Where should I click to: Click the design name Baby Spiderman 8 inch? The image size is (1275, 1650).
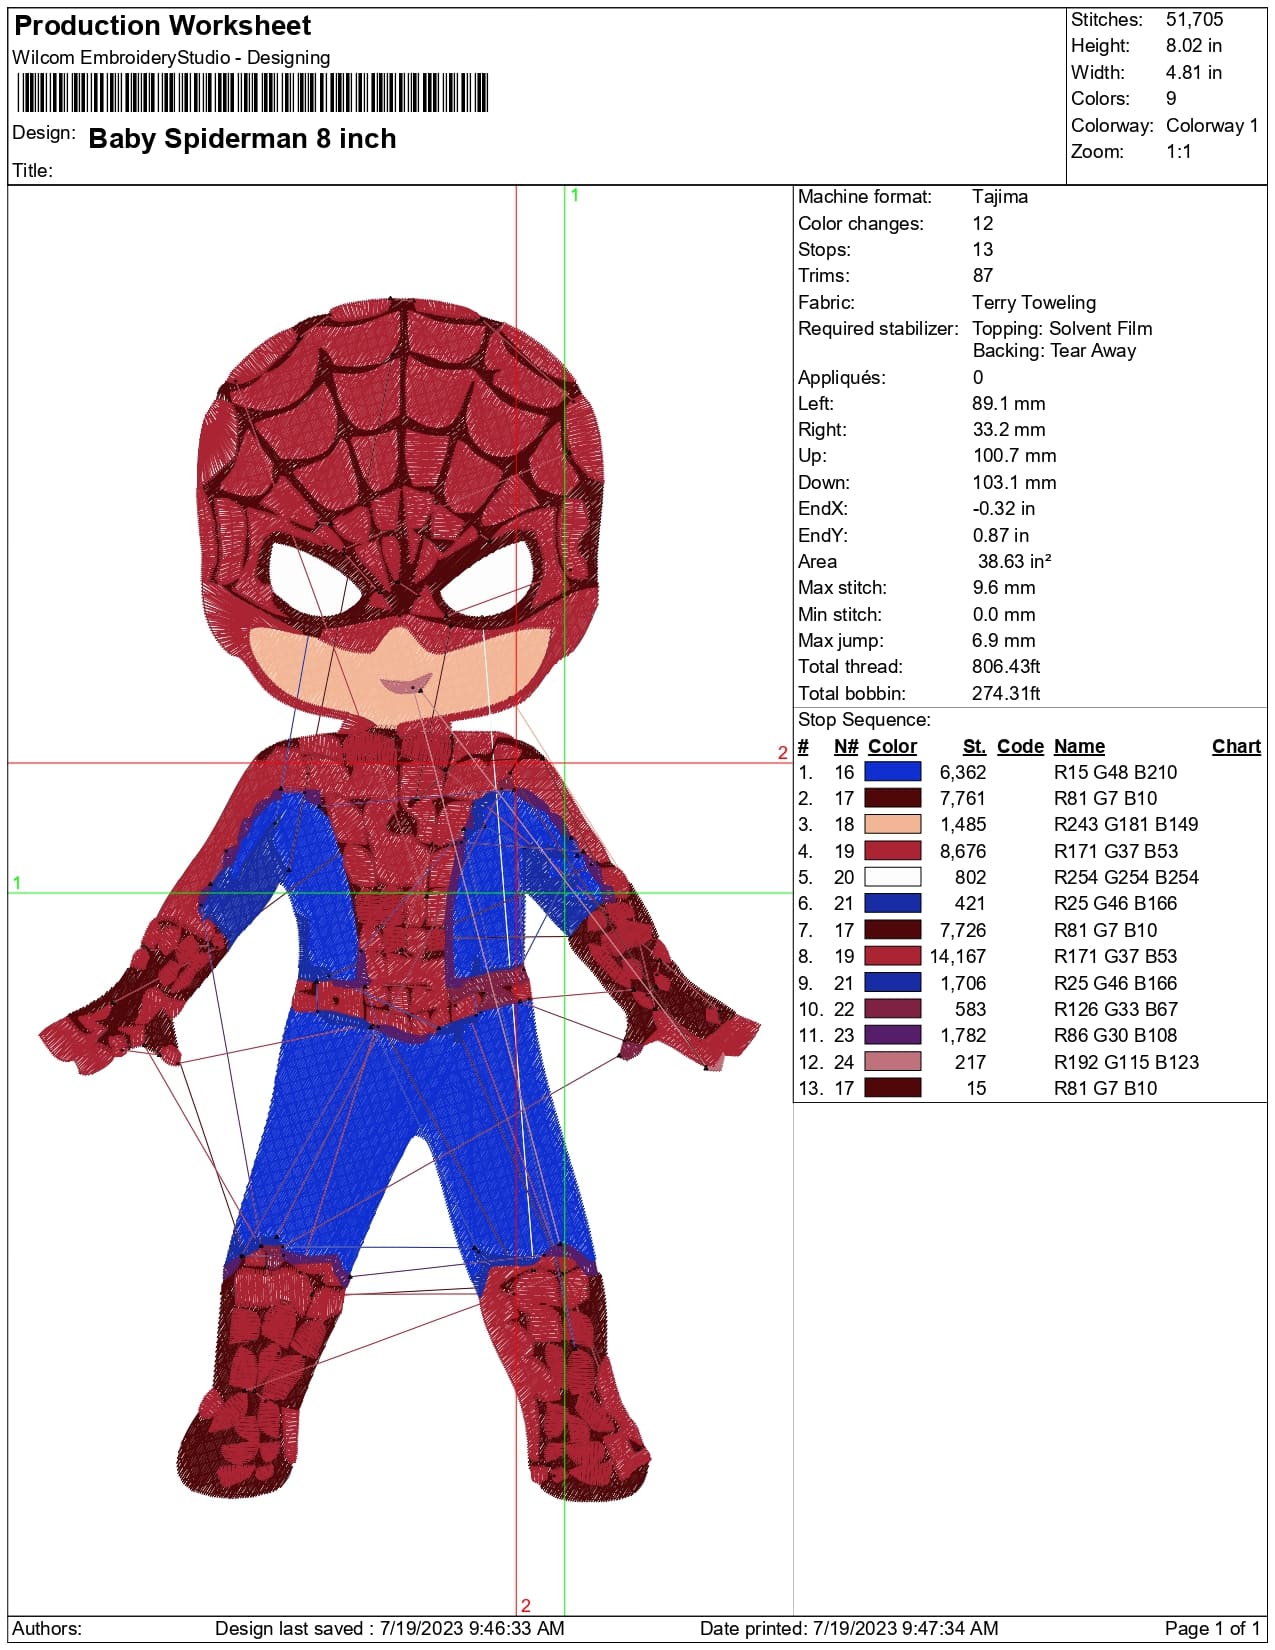pos(242,138)
